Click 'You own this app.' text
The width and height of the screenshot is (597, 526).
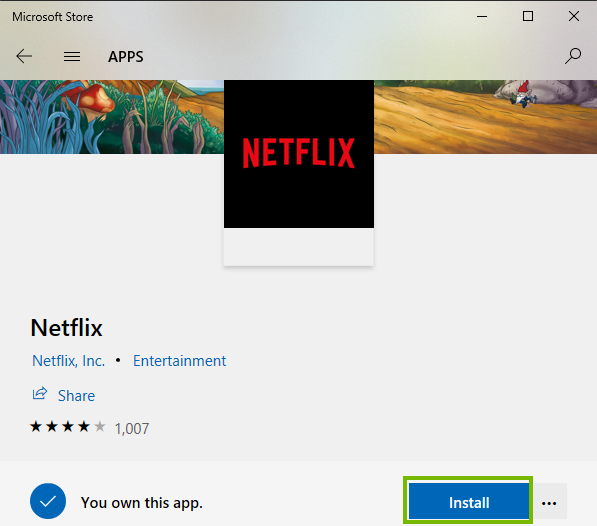click(x=142, y=503)
